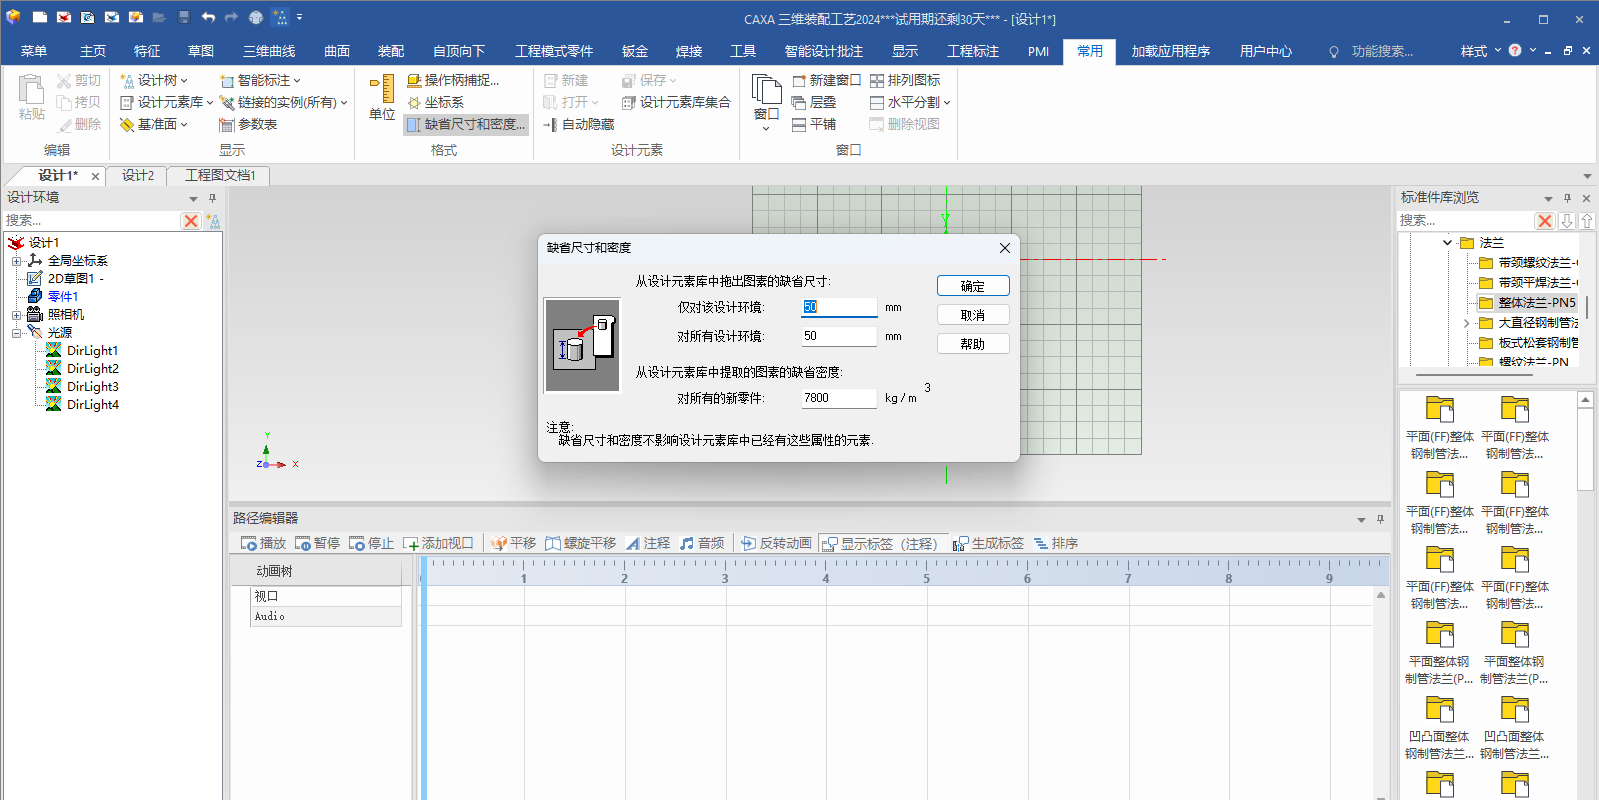Switch to the 工程图文档1 document tab
Image resolution: width=1599 pixels, height=800 pixels.
coord(220,175)
